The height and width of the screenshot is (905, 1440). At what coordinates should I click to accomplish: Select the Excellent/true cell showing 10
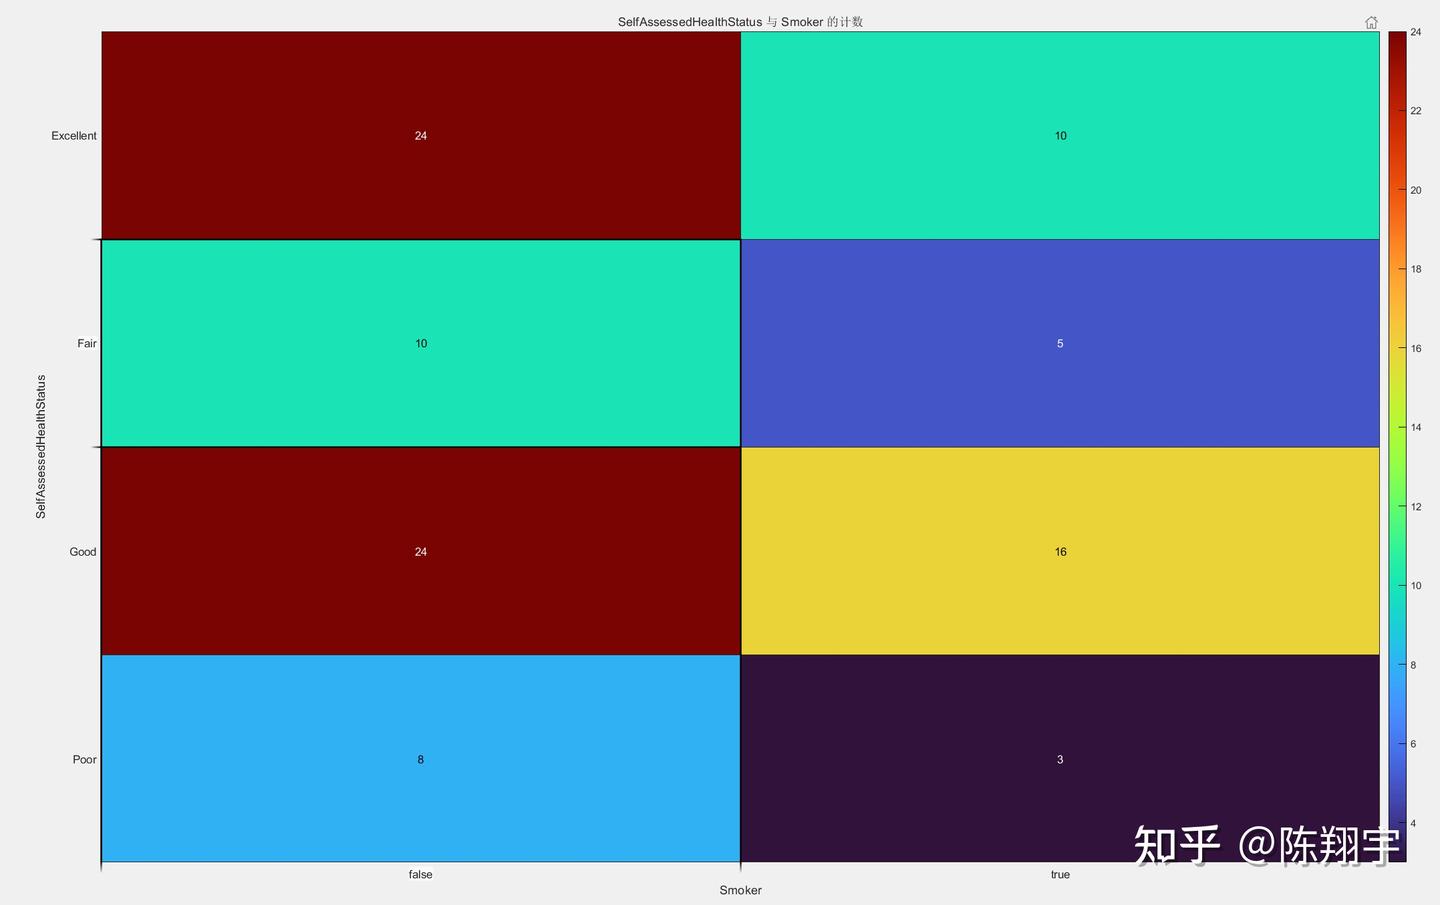[x=1060, y=135]
